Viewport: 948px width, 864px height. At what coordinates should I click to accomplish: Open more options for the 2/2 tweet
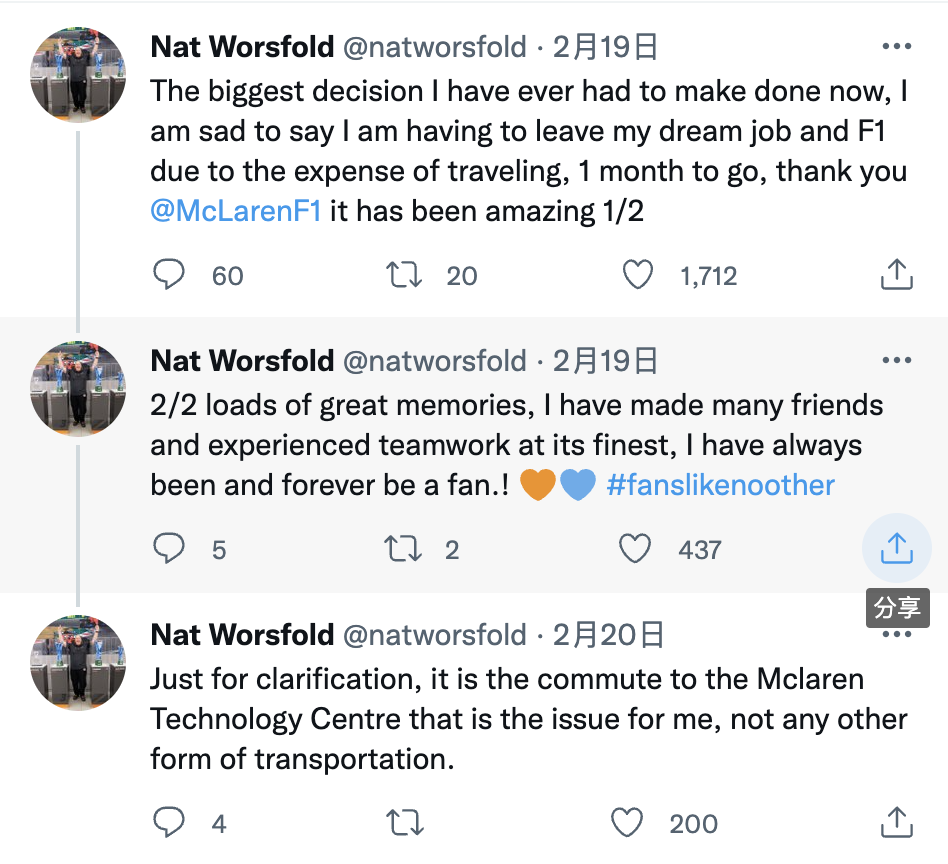(896, 360)
